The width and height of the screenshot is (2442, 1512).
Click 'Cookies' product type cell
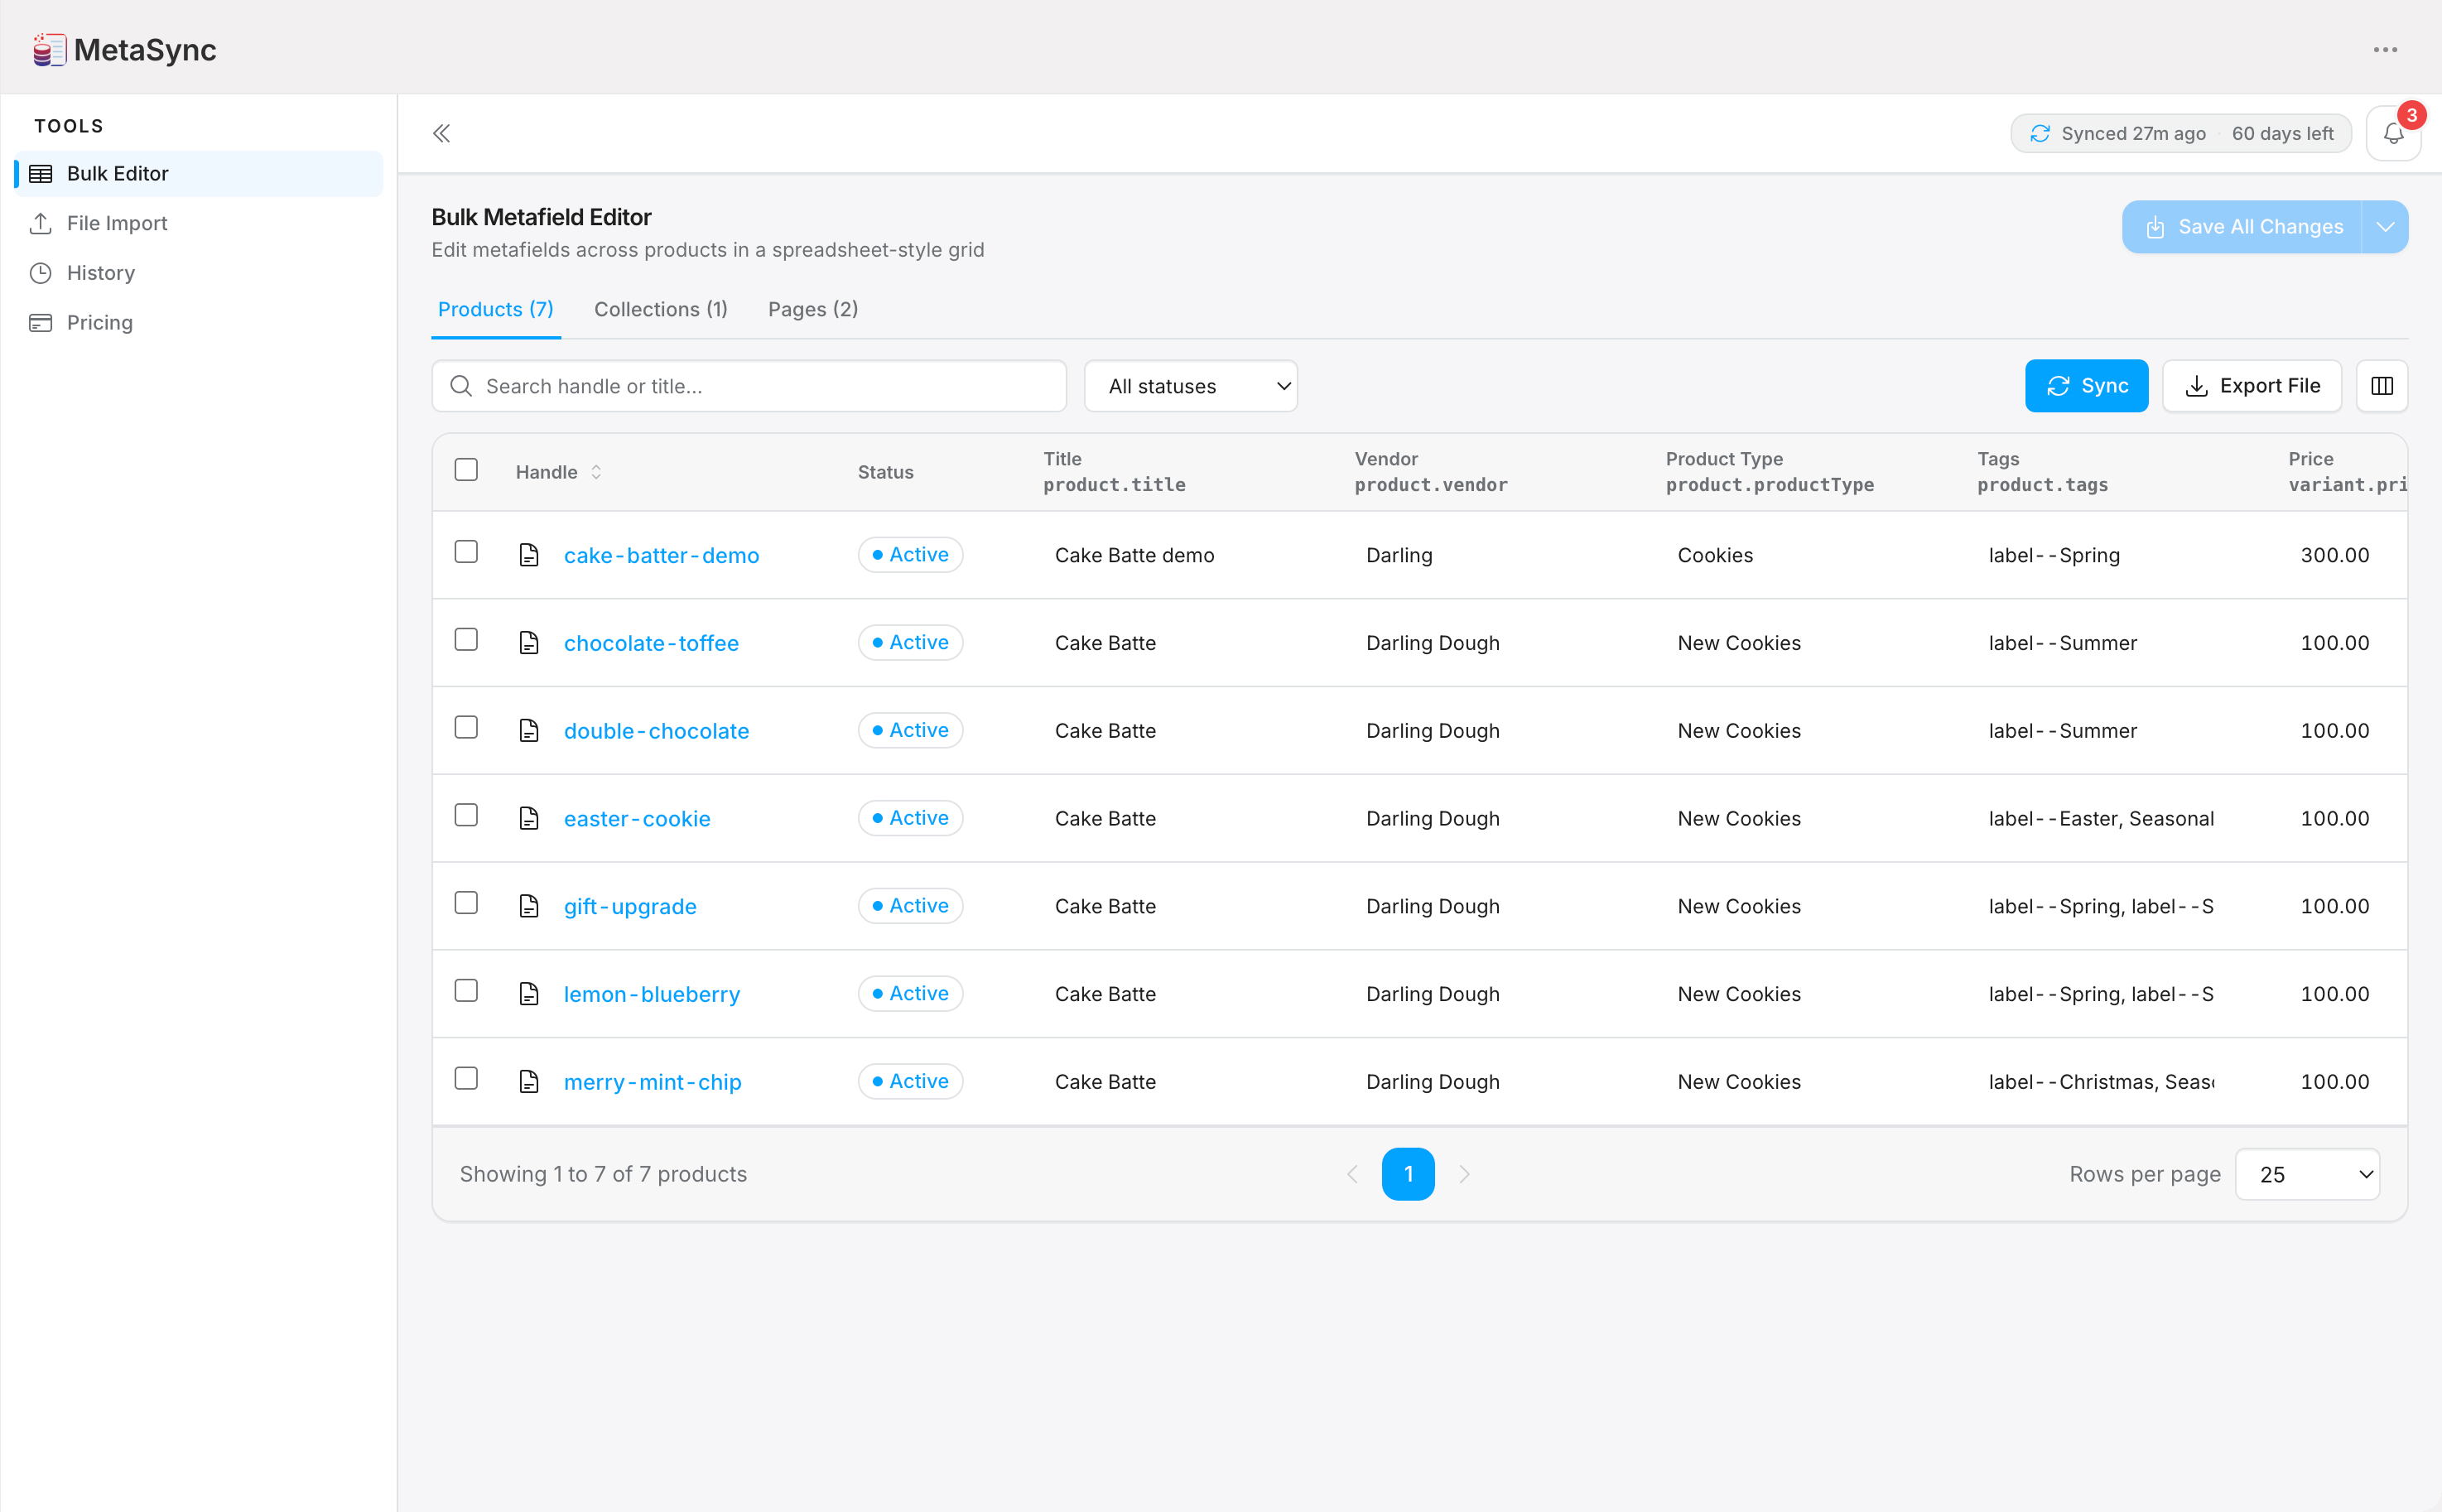[1715, 555]
